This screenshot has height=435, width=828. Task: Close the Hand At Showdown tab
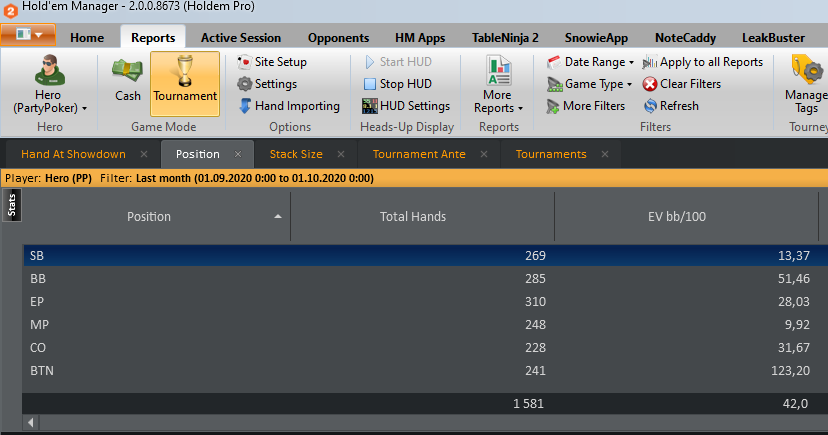[144, 154]
